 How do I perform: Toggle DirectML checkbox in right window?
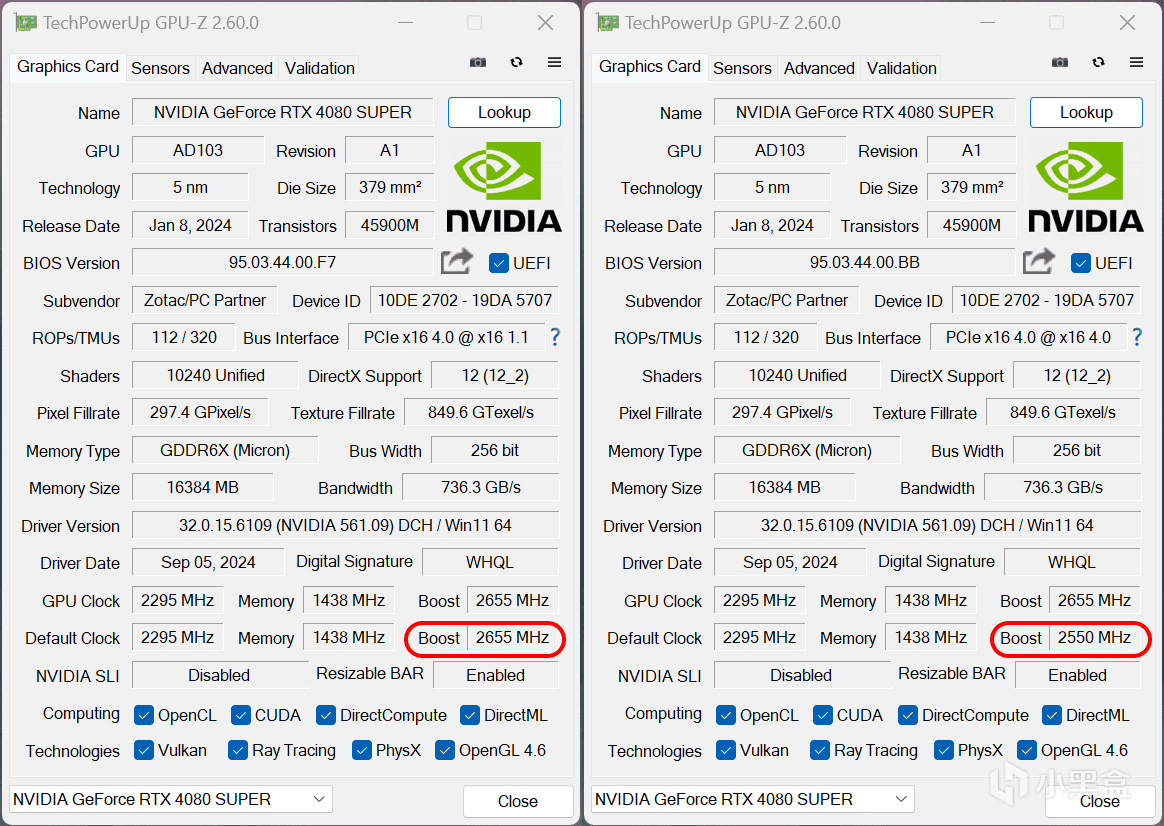coord(1051,715)
